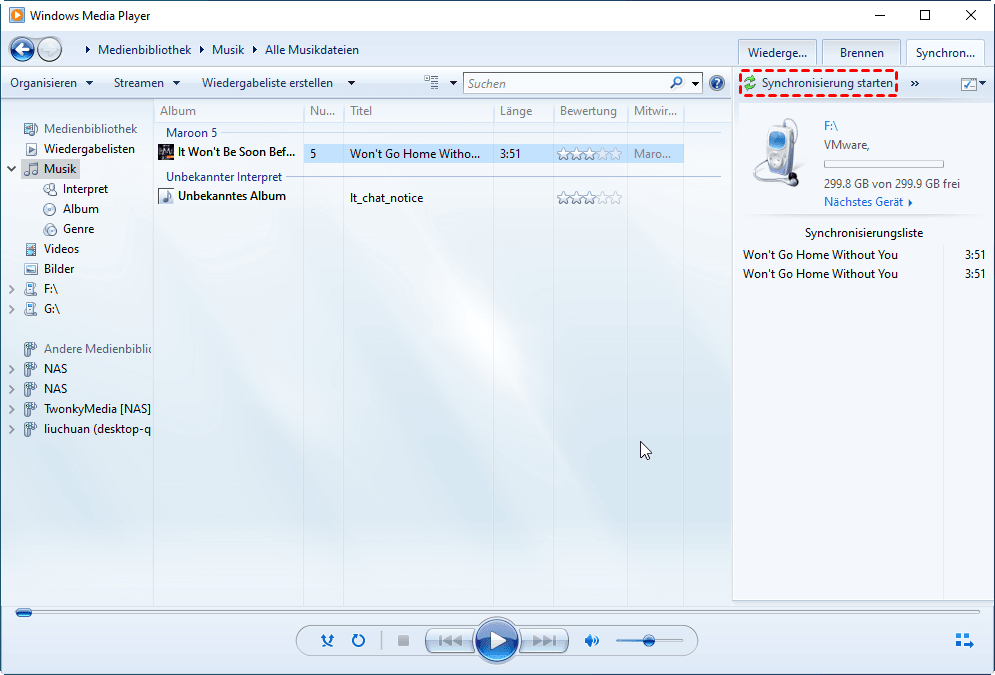
Task: Switch to the Synchronisieren tab
Action: tap(945, 53)
